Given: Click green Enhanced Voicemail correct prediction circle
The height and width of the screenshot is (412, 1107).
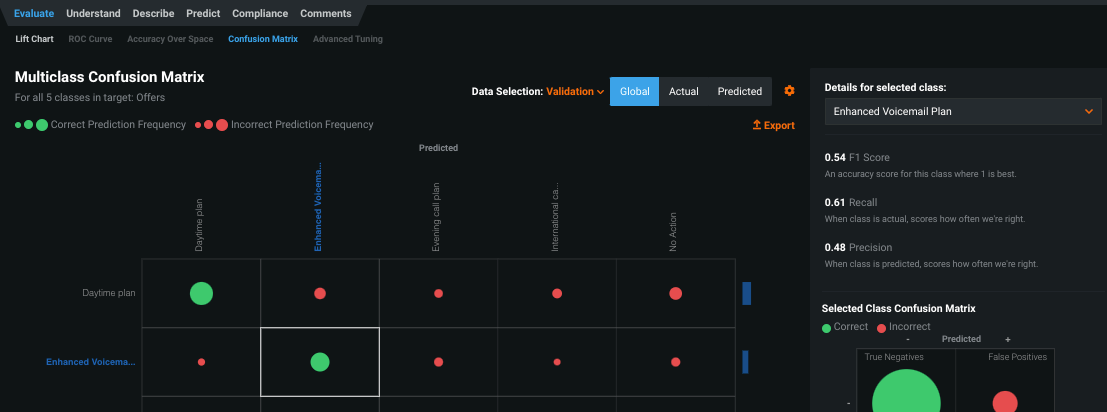Looking at the screenshot, I should click(320, 362).
